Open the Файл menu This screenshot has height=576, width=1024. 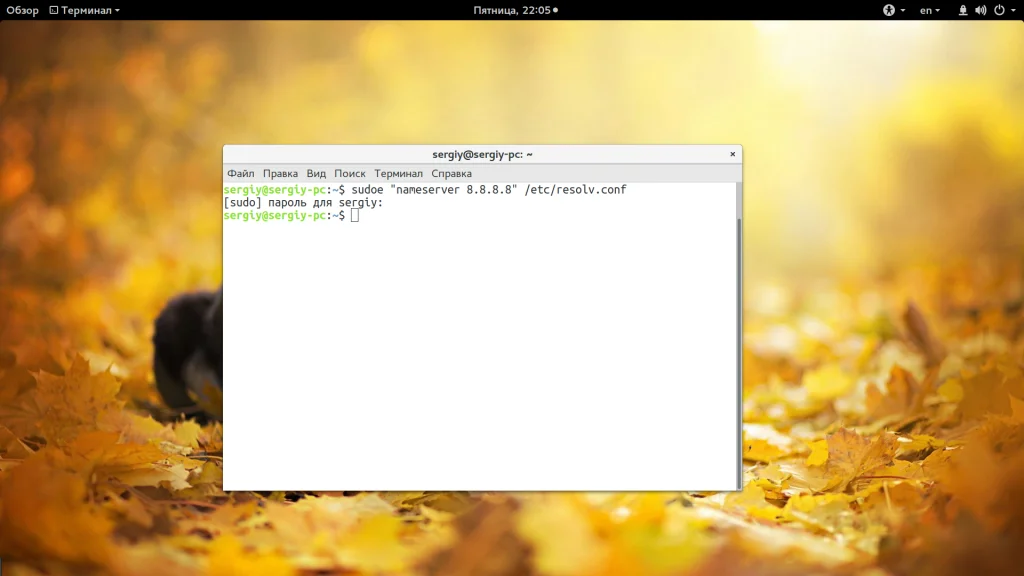[240, 173]
